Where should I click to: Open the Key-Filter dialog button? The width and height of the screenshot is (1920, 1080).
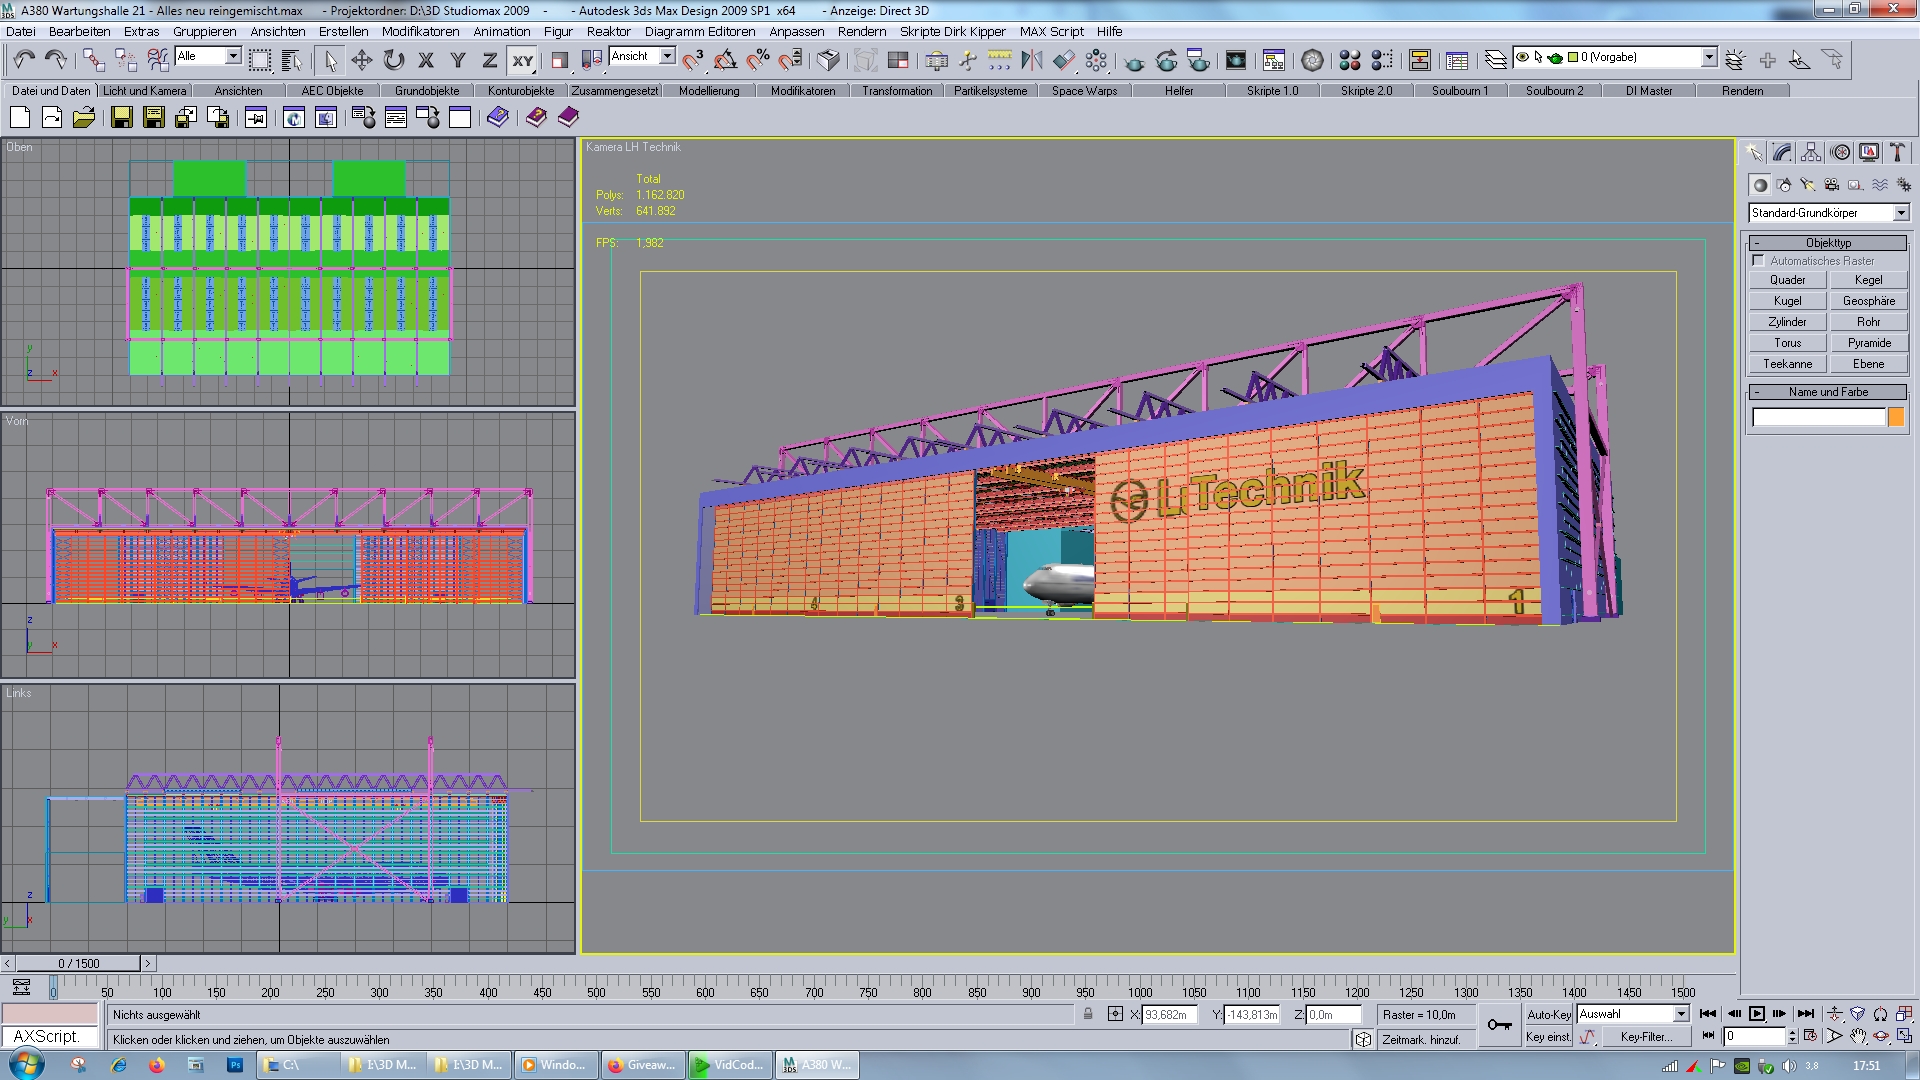(1646, 1037)
